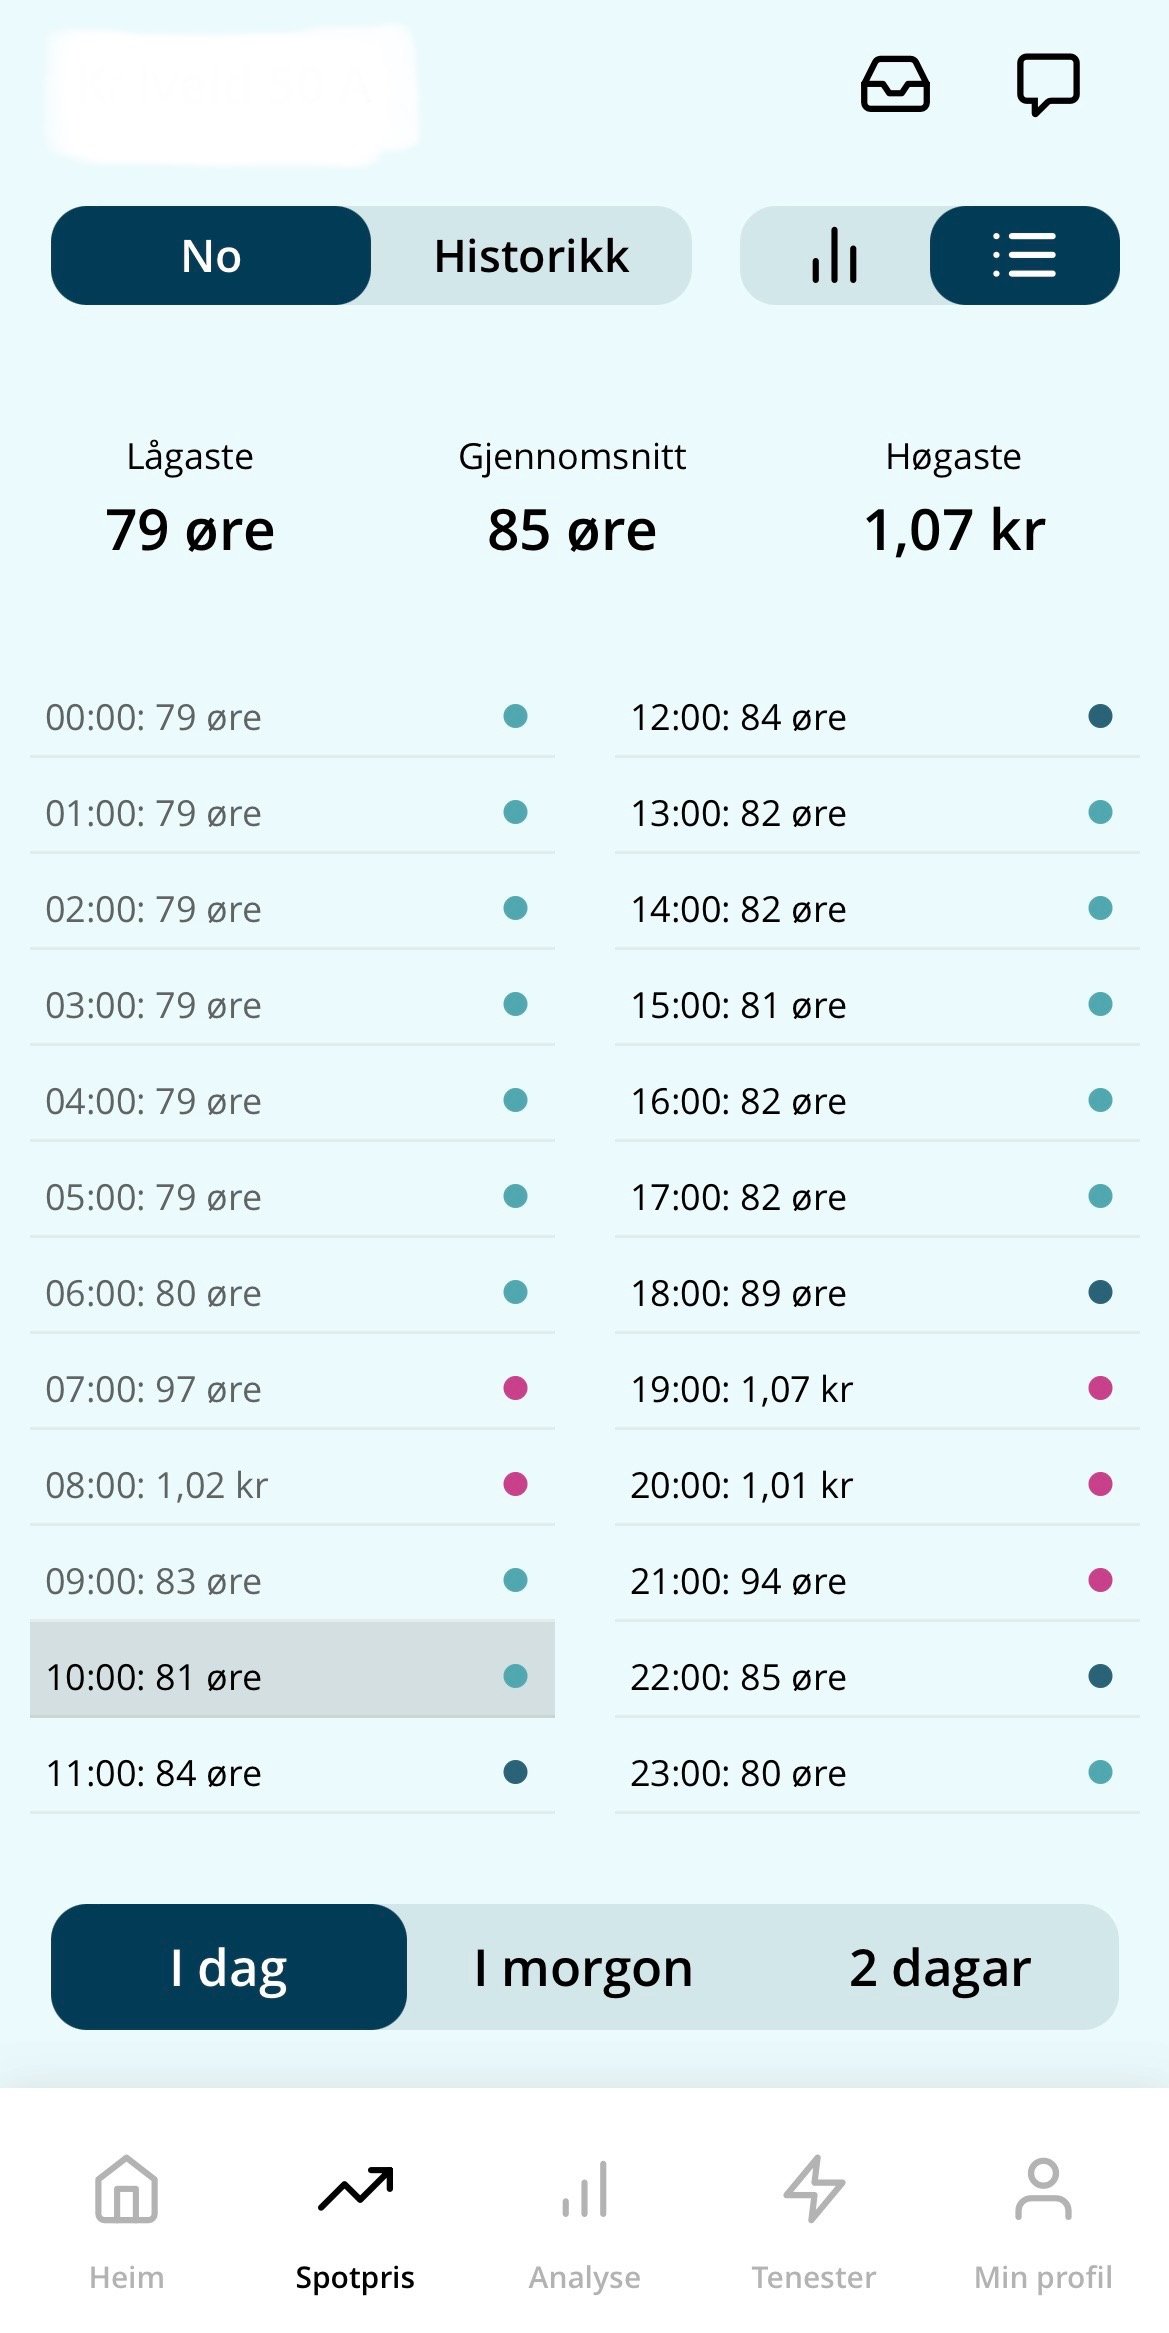Click dark dot beside 18:00 price
1169x2333 pixels.
click(x=1100, y=1292)
